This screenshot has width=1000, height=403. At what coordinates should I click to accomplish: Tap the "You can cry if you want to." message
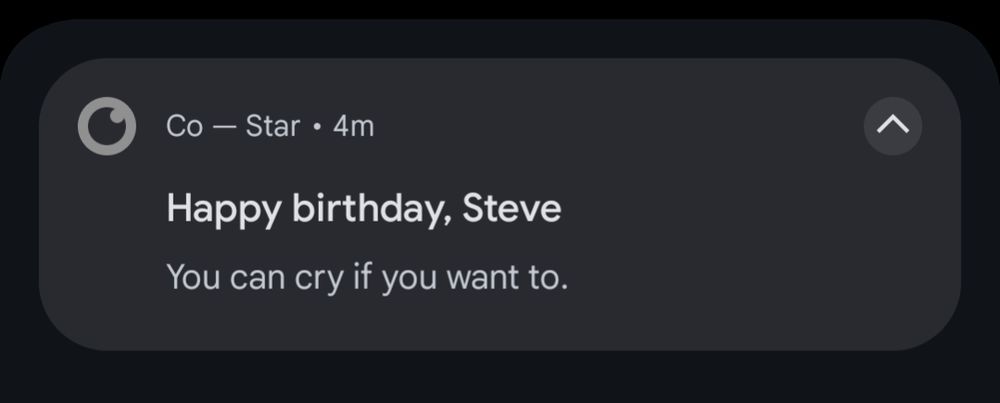pos(367,279)
